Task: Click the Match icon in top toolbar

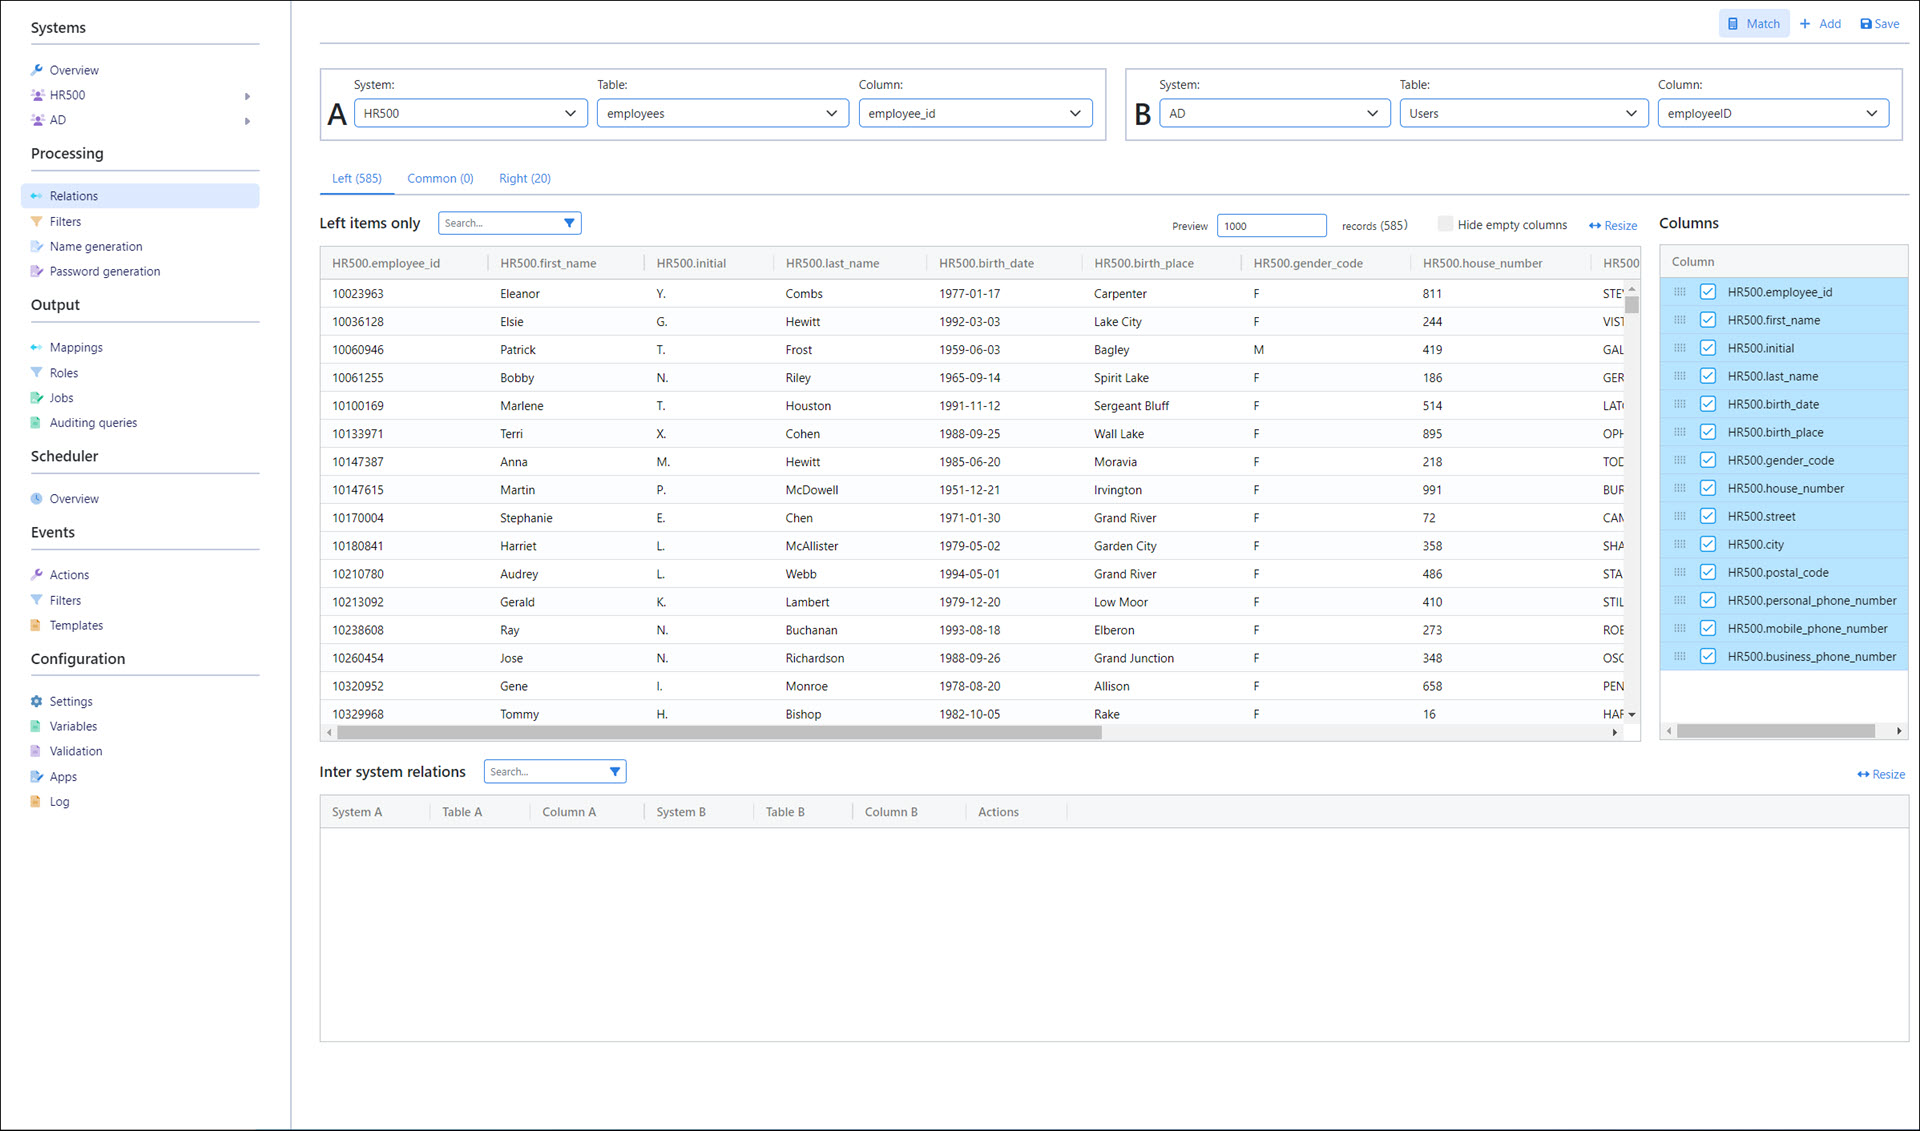Action: pyautogui.click(x=1733, y=24)
